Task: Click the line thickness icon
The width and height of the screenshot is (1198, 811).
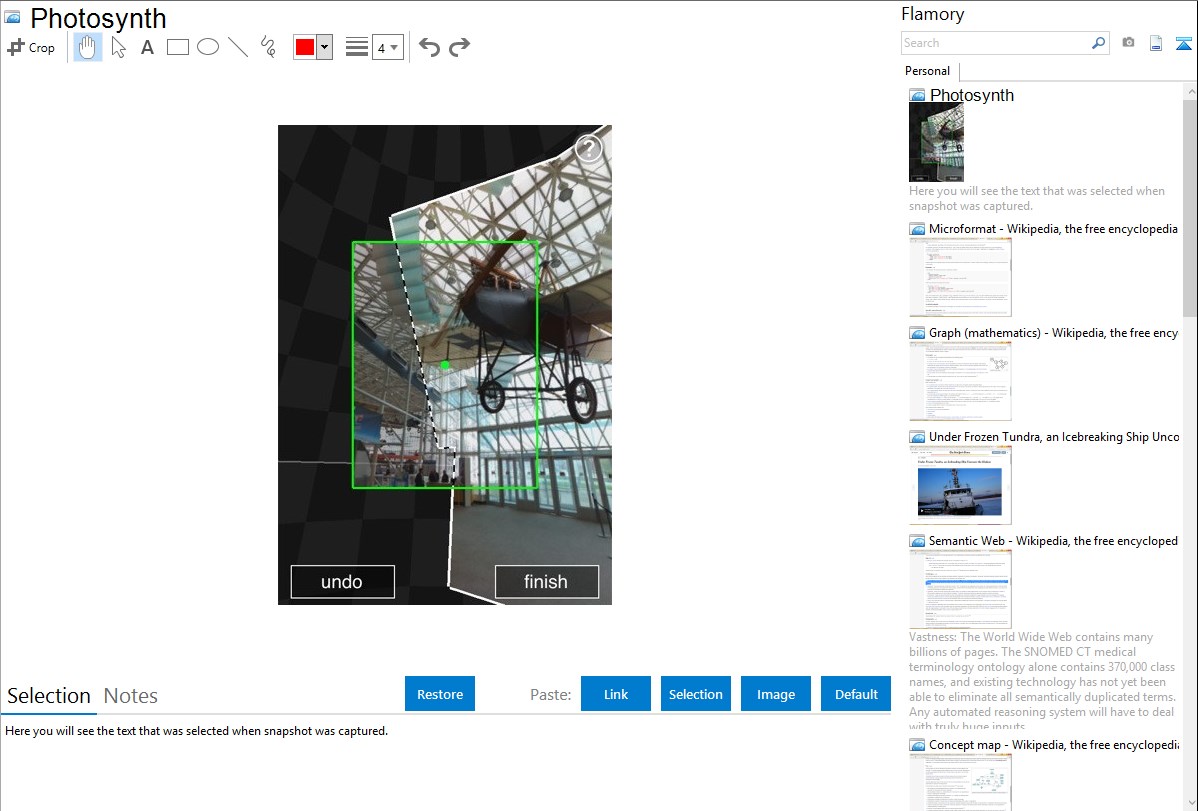Action: click(357, 47)
